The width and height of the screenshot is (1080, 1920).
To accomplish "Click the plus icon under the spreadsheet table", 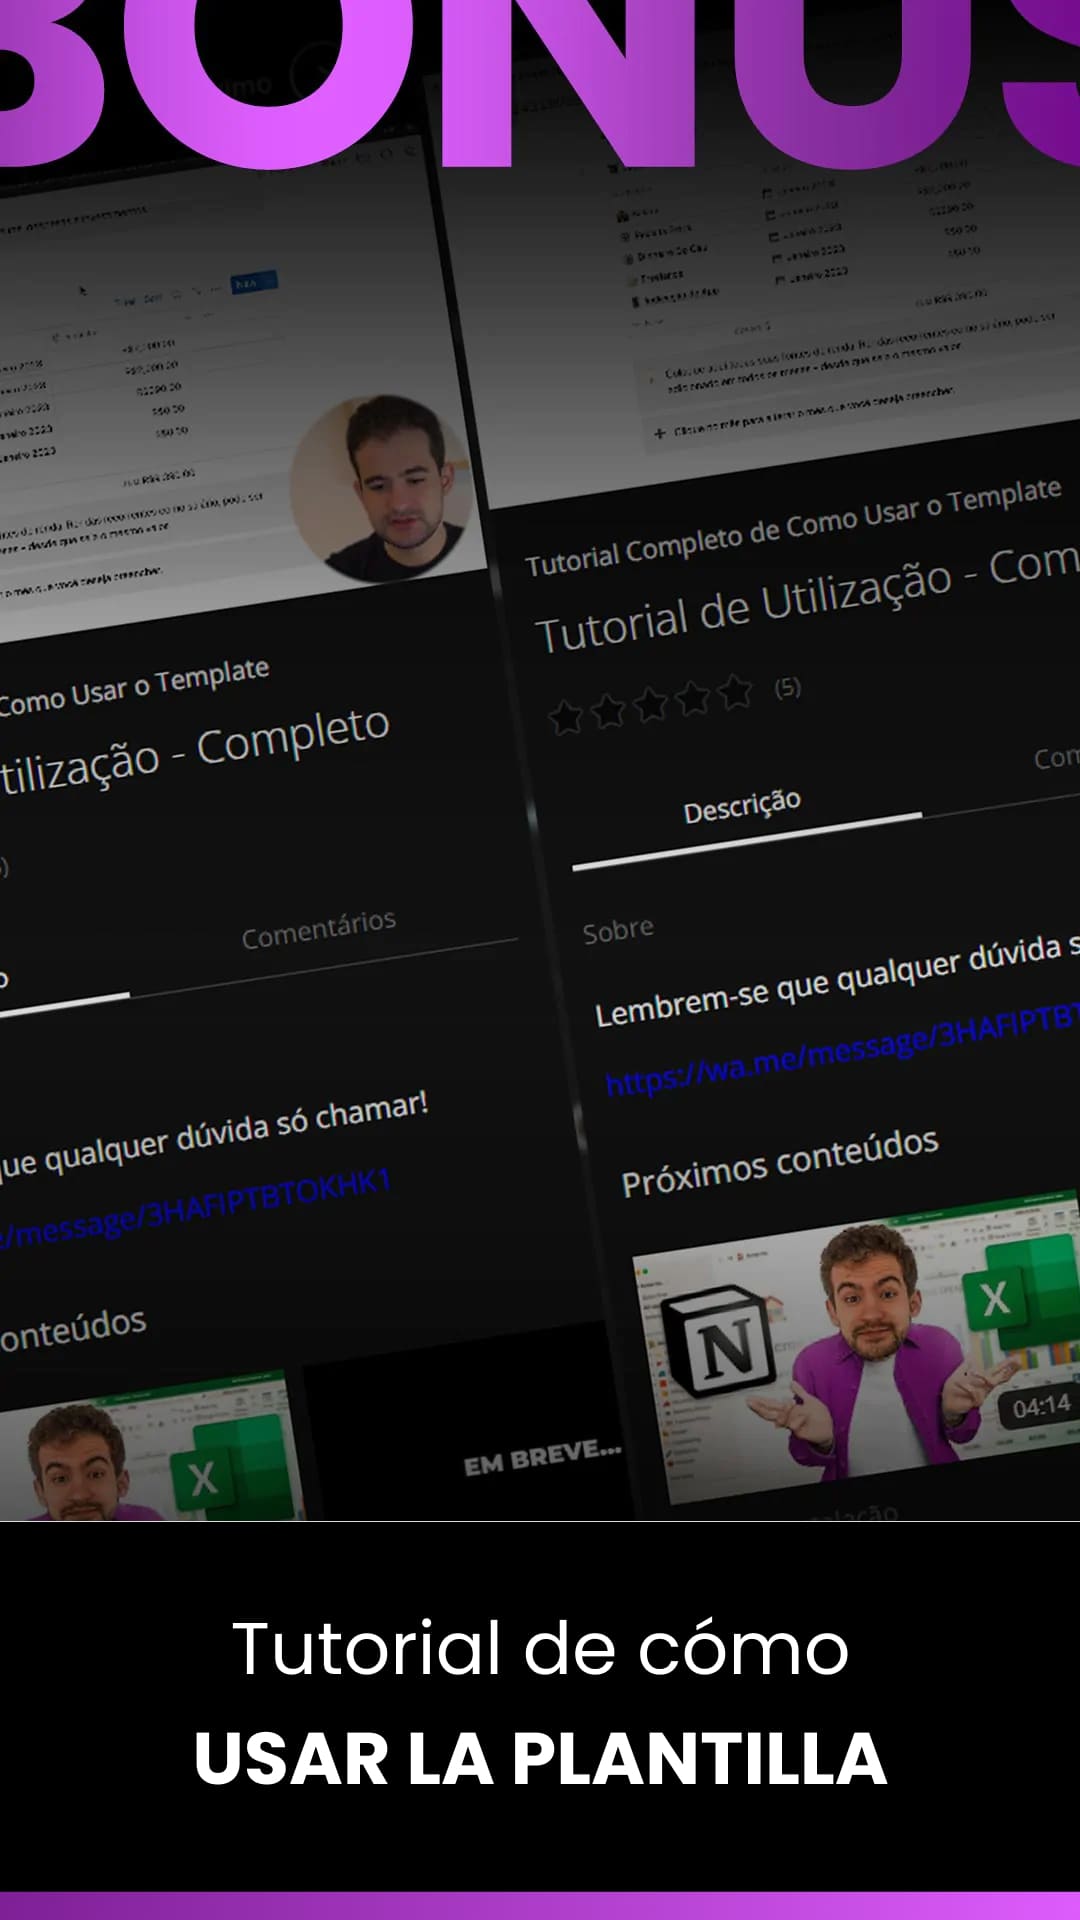I will coord(659,433).
